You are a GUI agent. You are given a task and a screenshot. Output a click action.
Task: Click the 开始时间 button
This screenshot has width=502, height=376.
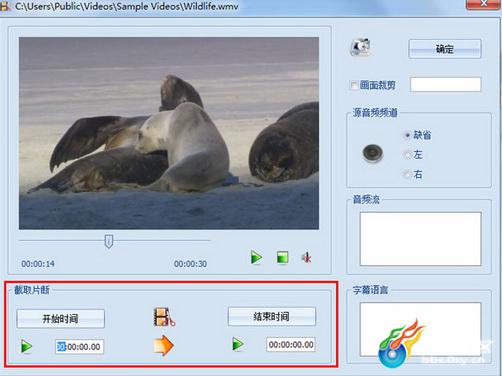[60, 319]
